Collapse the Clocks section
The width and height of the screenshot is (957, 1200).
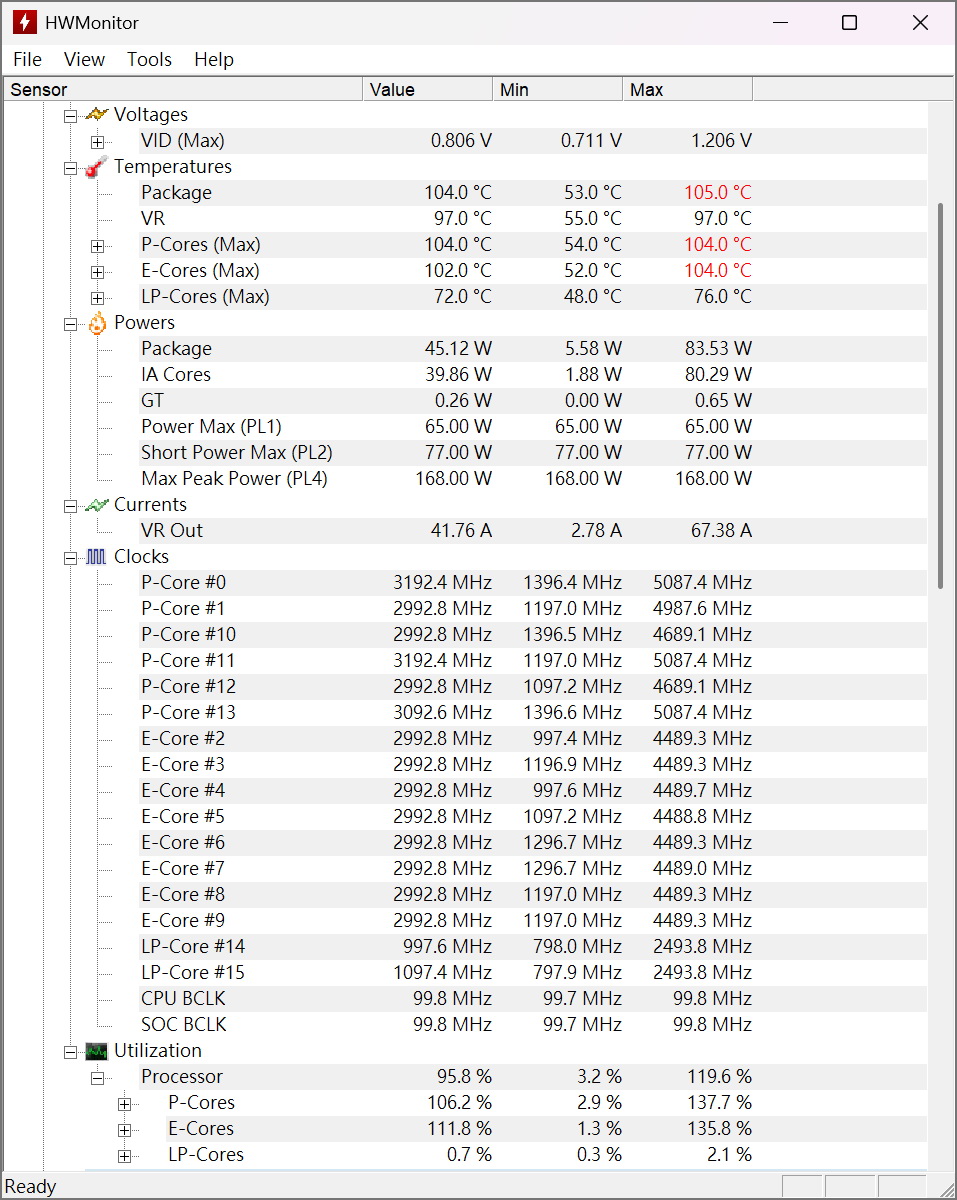tap(70, 558)
